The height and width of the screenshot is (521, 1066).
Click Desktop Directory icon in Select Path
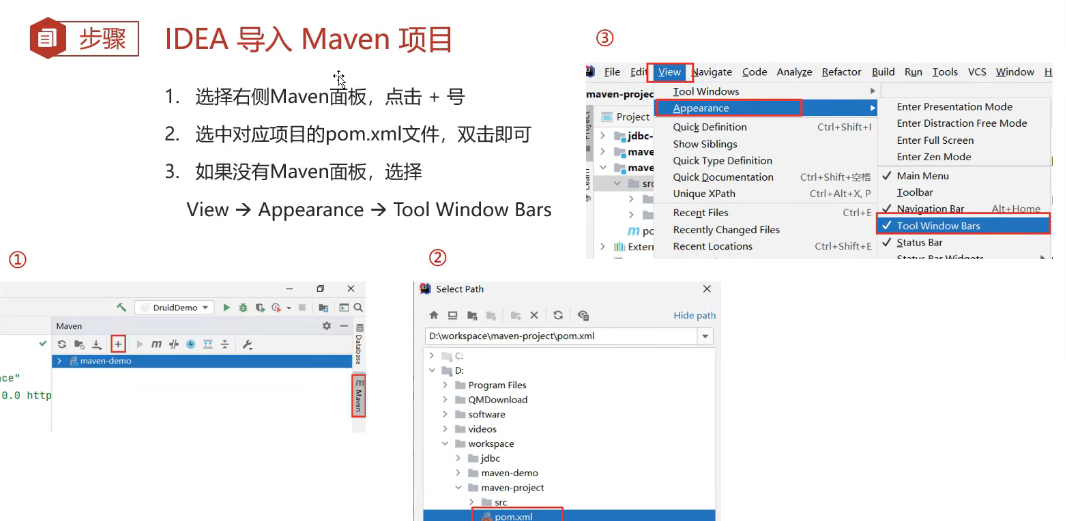click(x=453, y=316)
